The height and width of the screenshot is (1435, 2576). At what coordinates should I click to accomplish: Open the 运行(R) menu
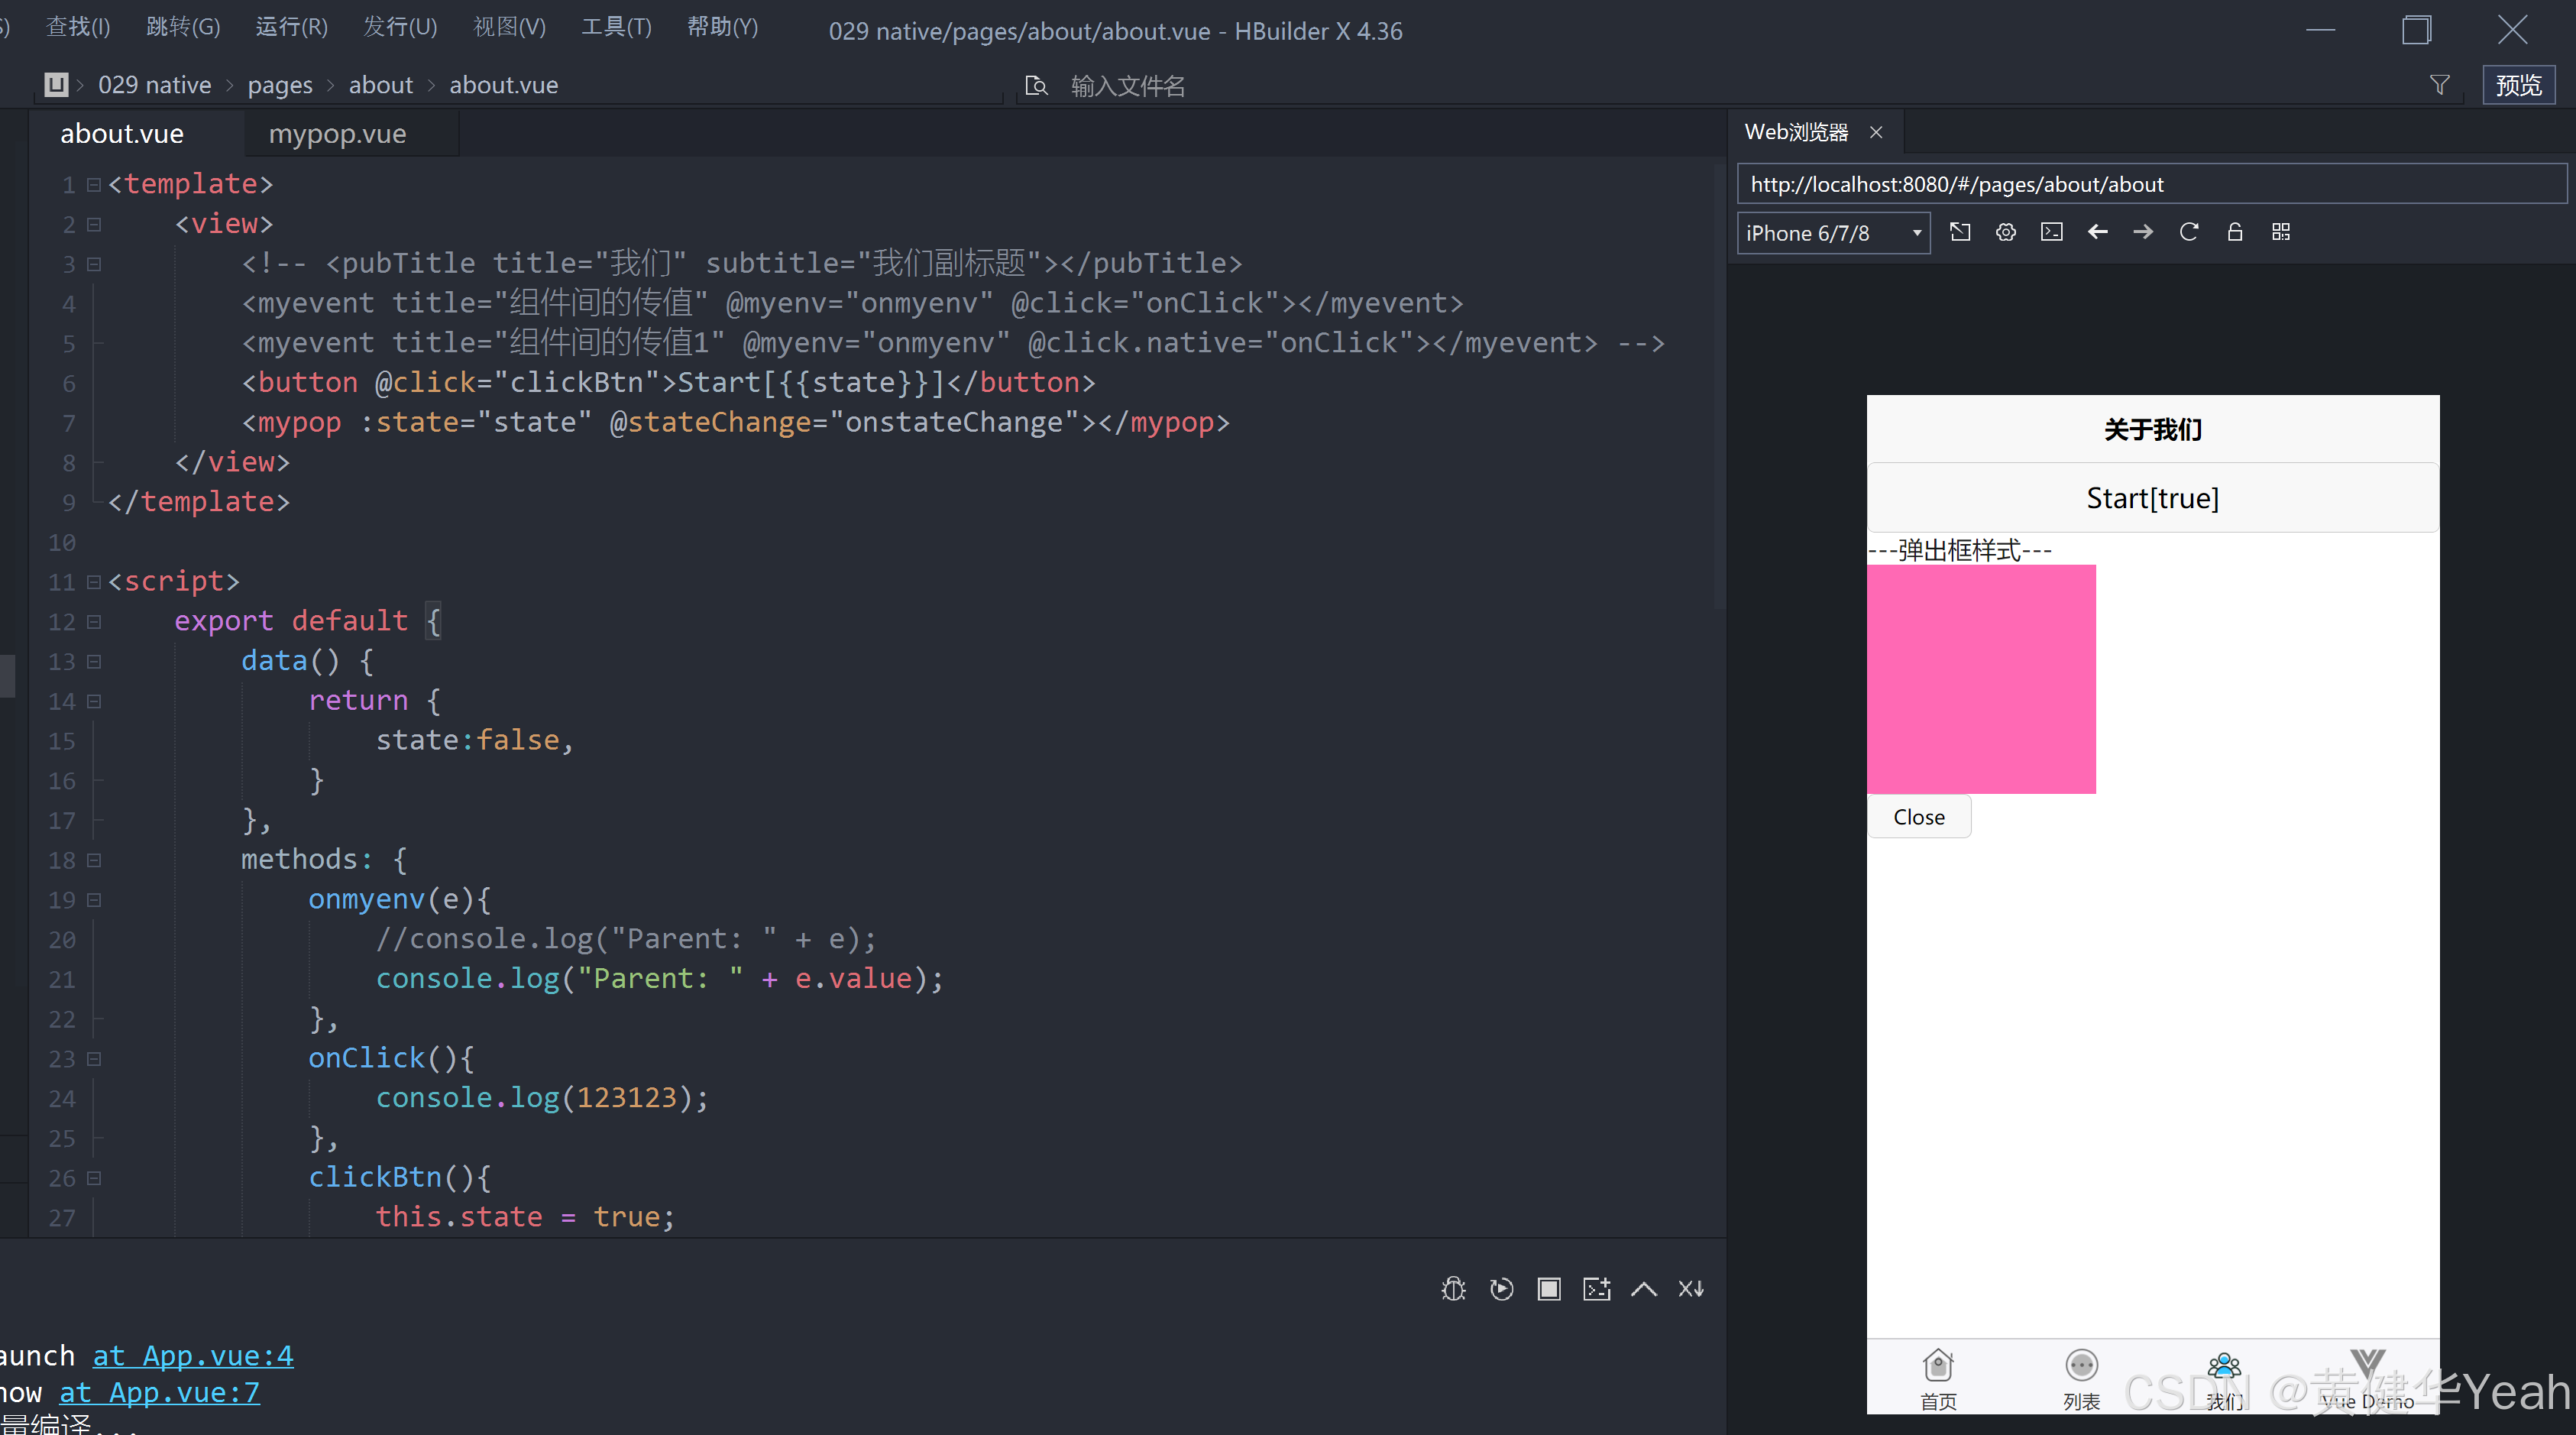291,27
